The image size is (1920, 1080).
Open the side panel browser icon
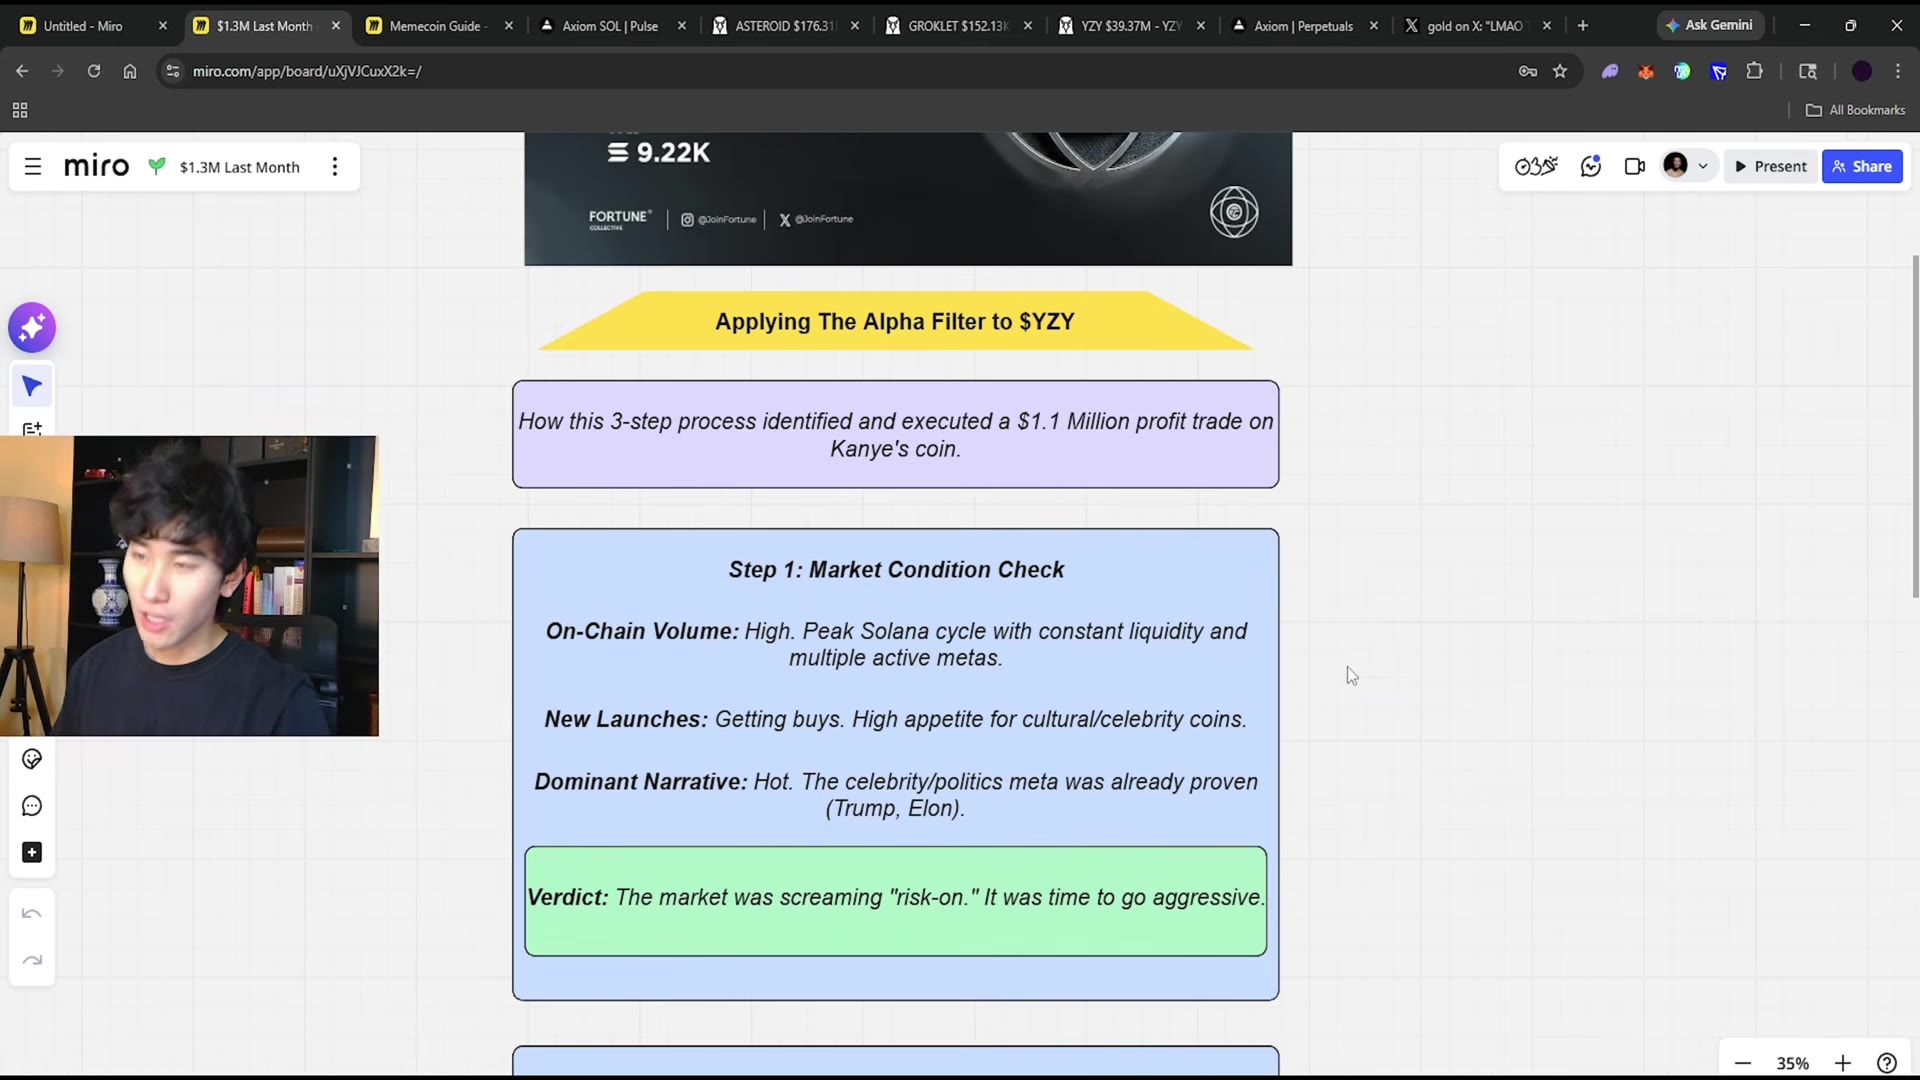1808,71
